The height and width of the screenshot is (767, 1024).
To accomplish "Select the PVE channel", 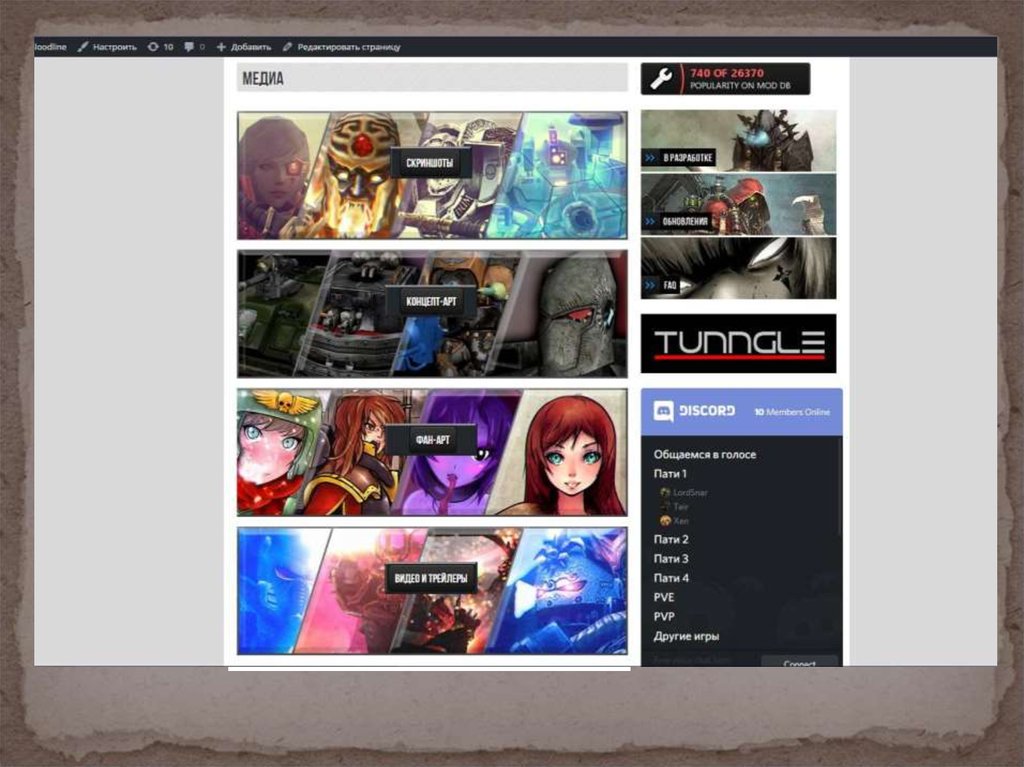I will (664, 597).
